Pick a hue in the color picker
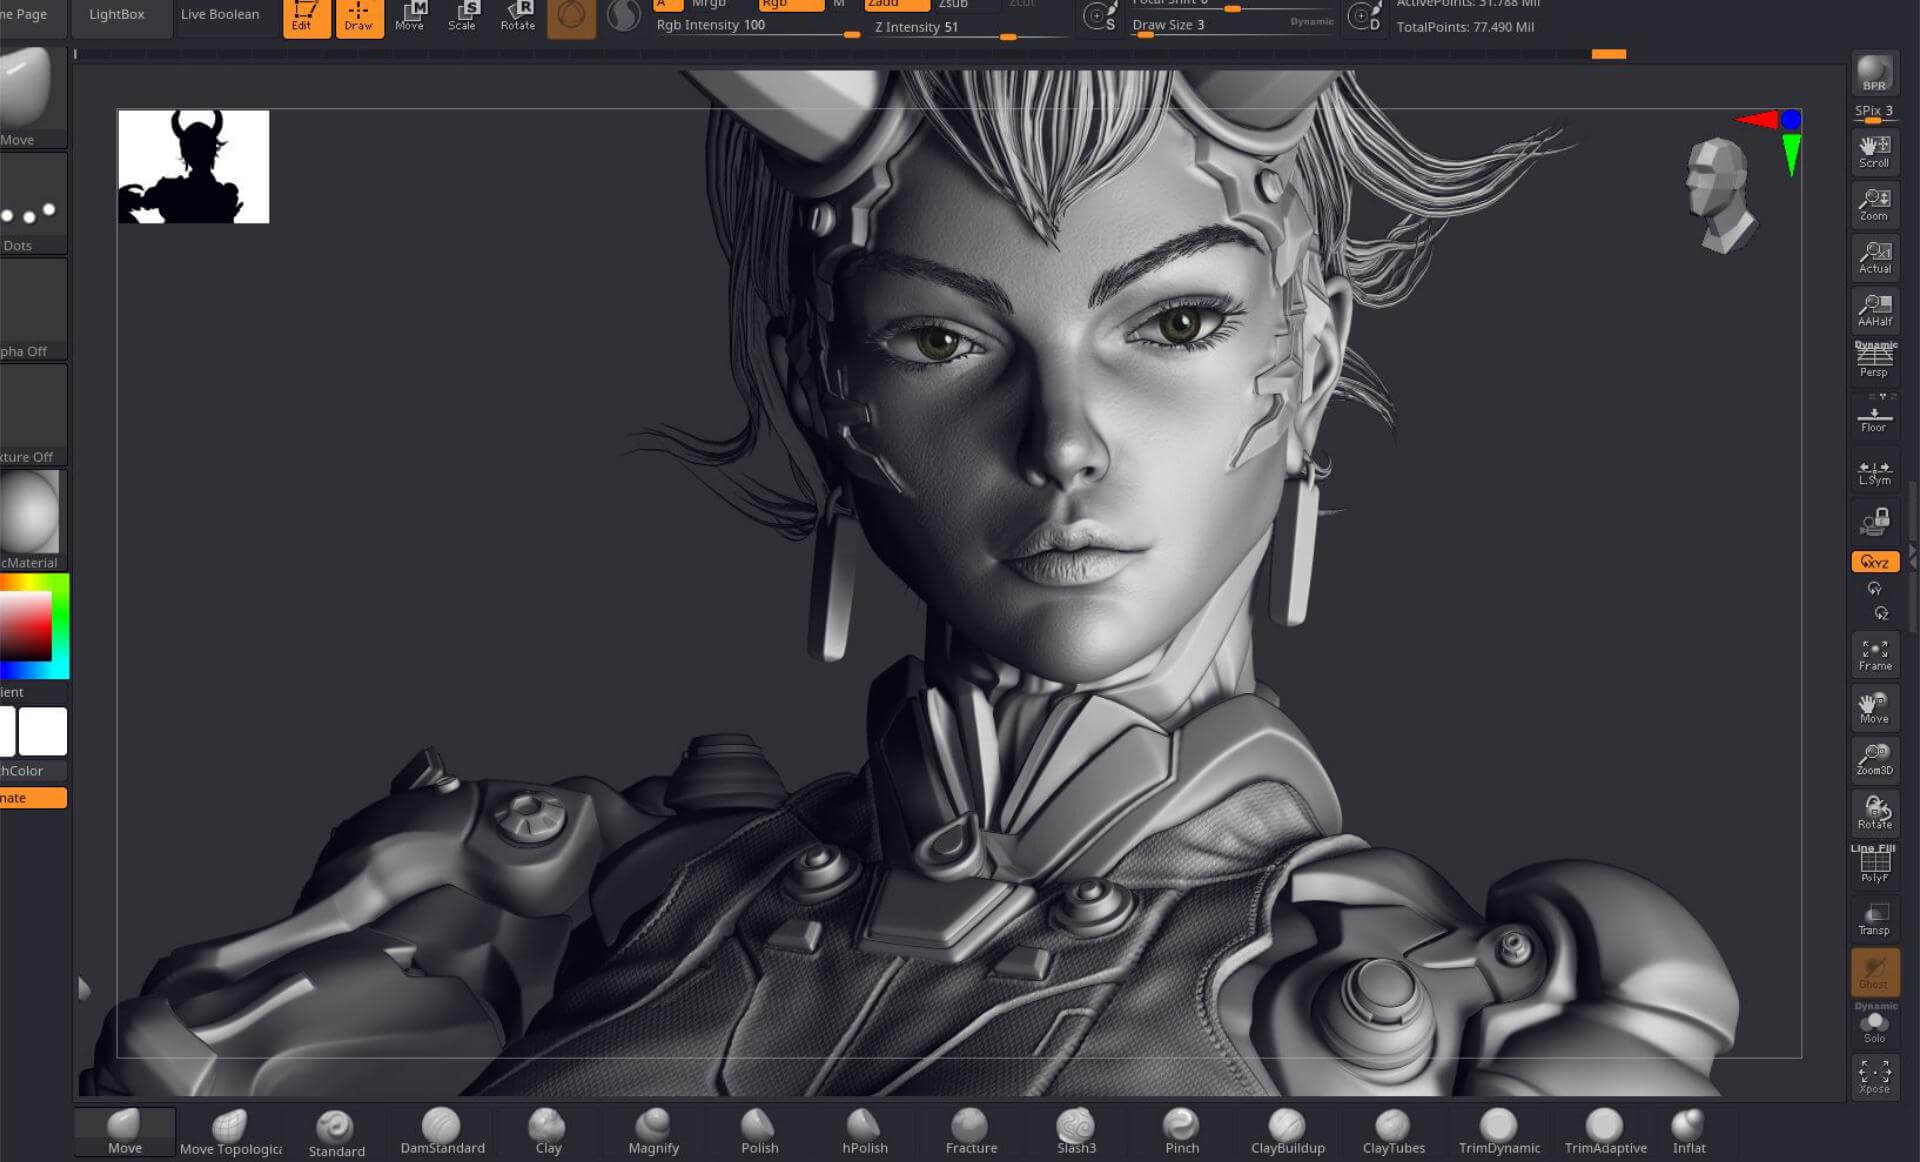 coord(34,626)
